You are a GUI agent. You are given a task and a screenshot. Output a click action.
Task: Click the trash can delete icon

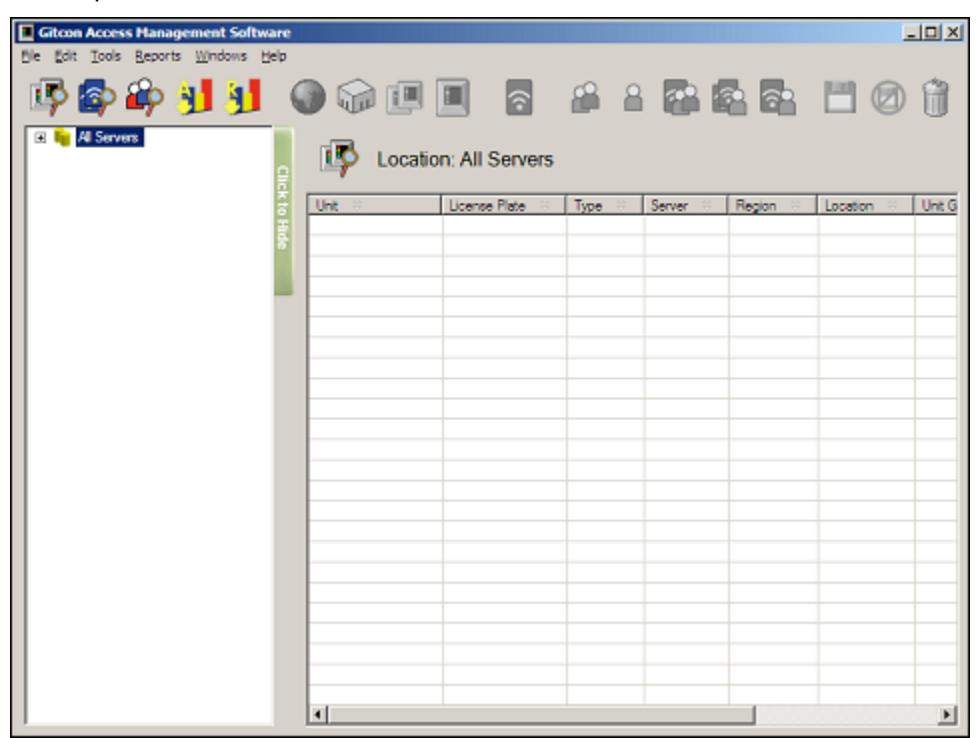pos(935,97)
